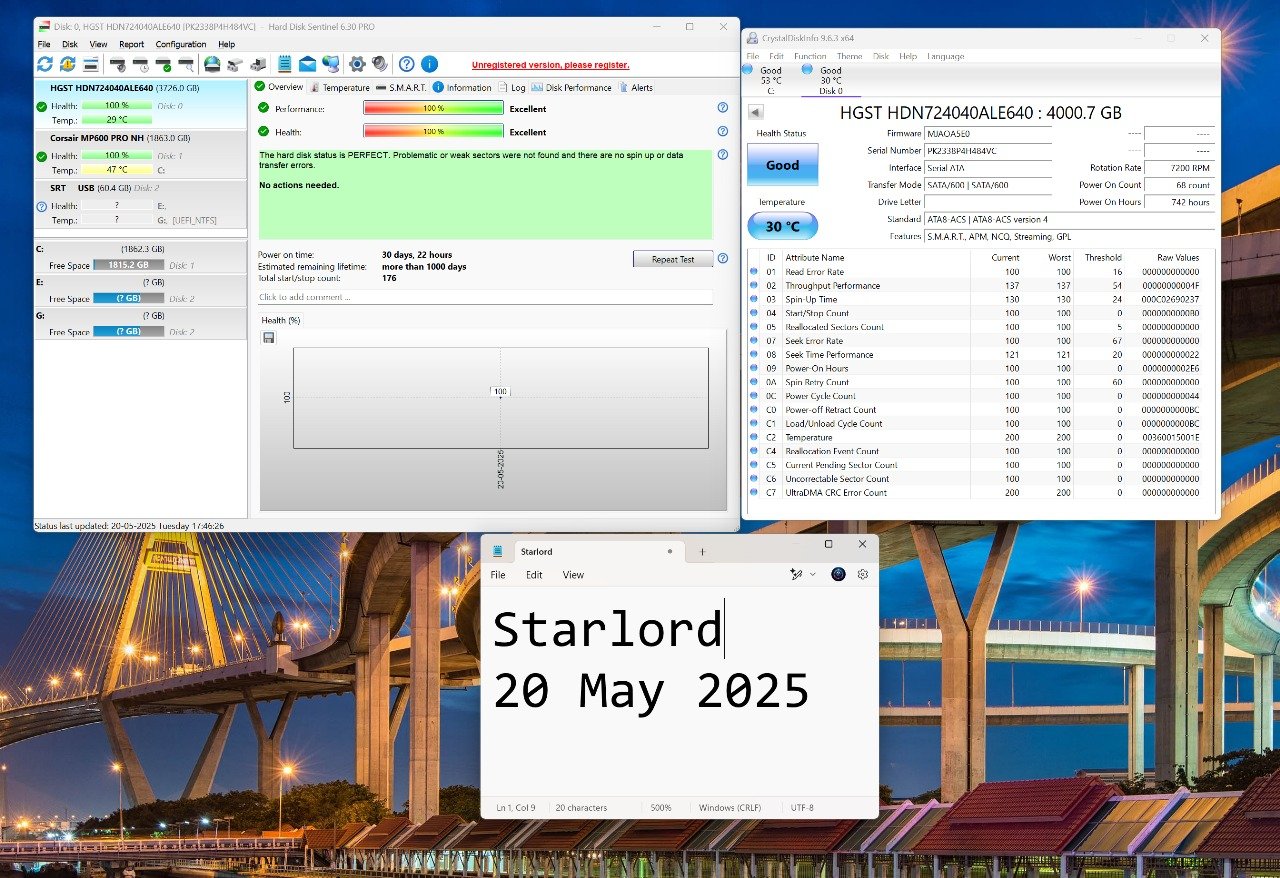Image resolution: width=1280 pixels, height=878 pixels.
Task: Open the Report menu in Hard Disk Sentinel
Action: click(x=131, y=44)
